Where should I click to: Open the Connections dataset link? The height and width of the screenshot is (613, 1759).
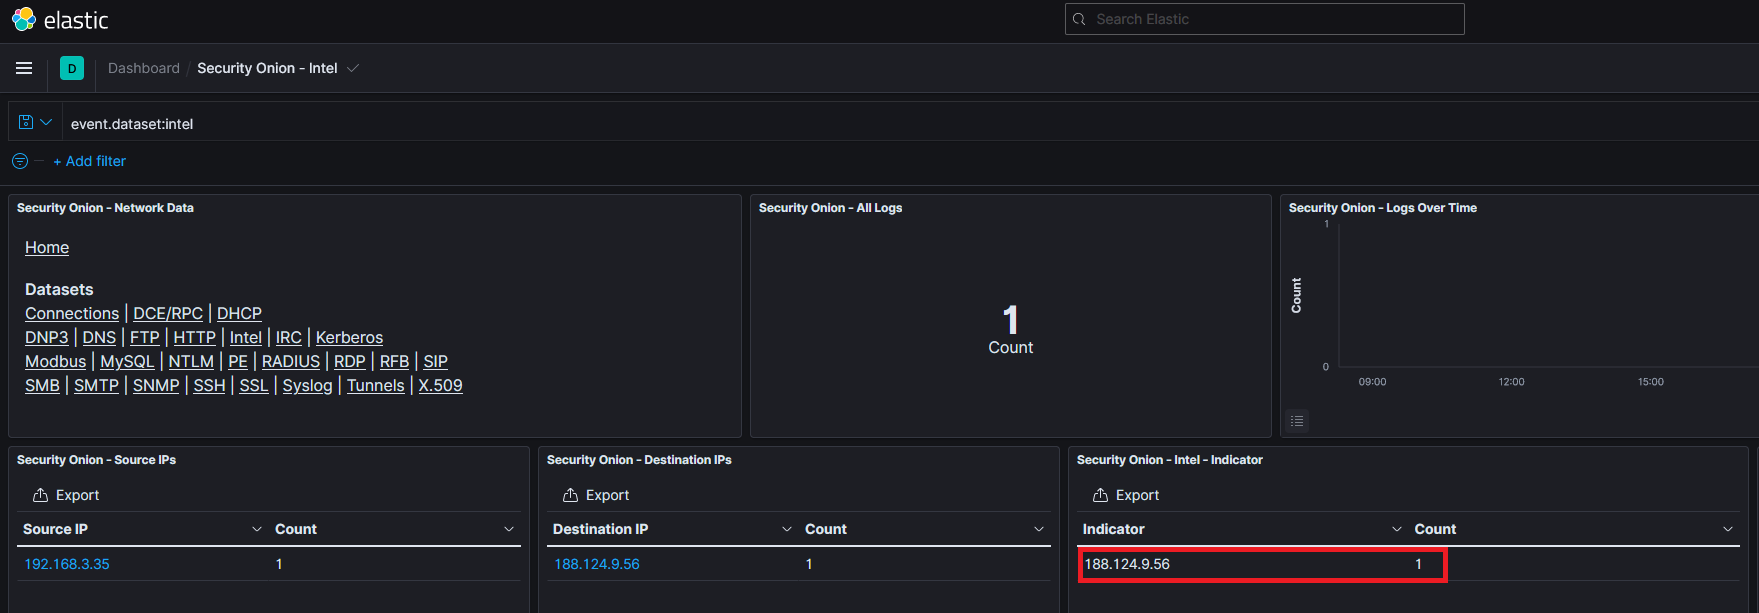72,313
